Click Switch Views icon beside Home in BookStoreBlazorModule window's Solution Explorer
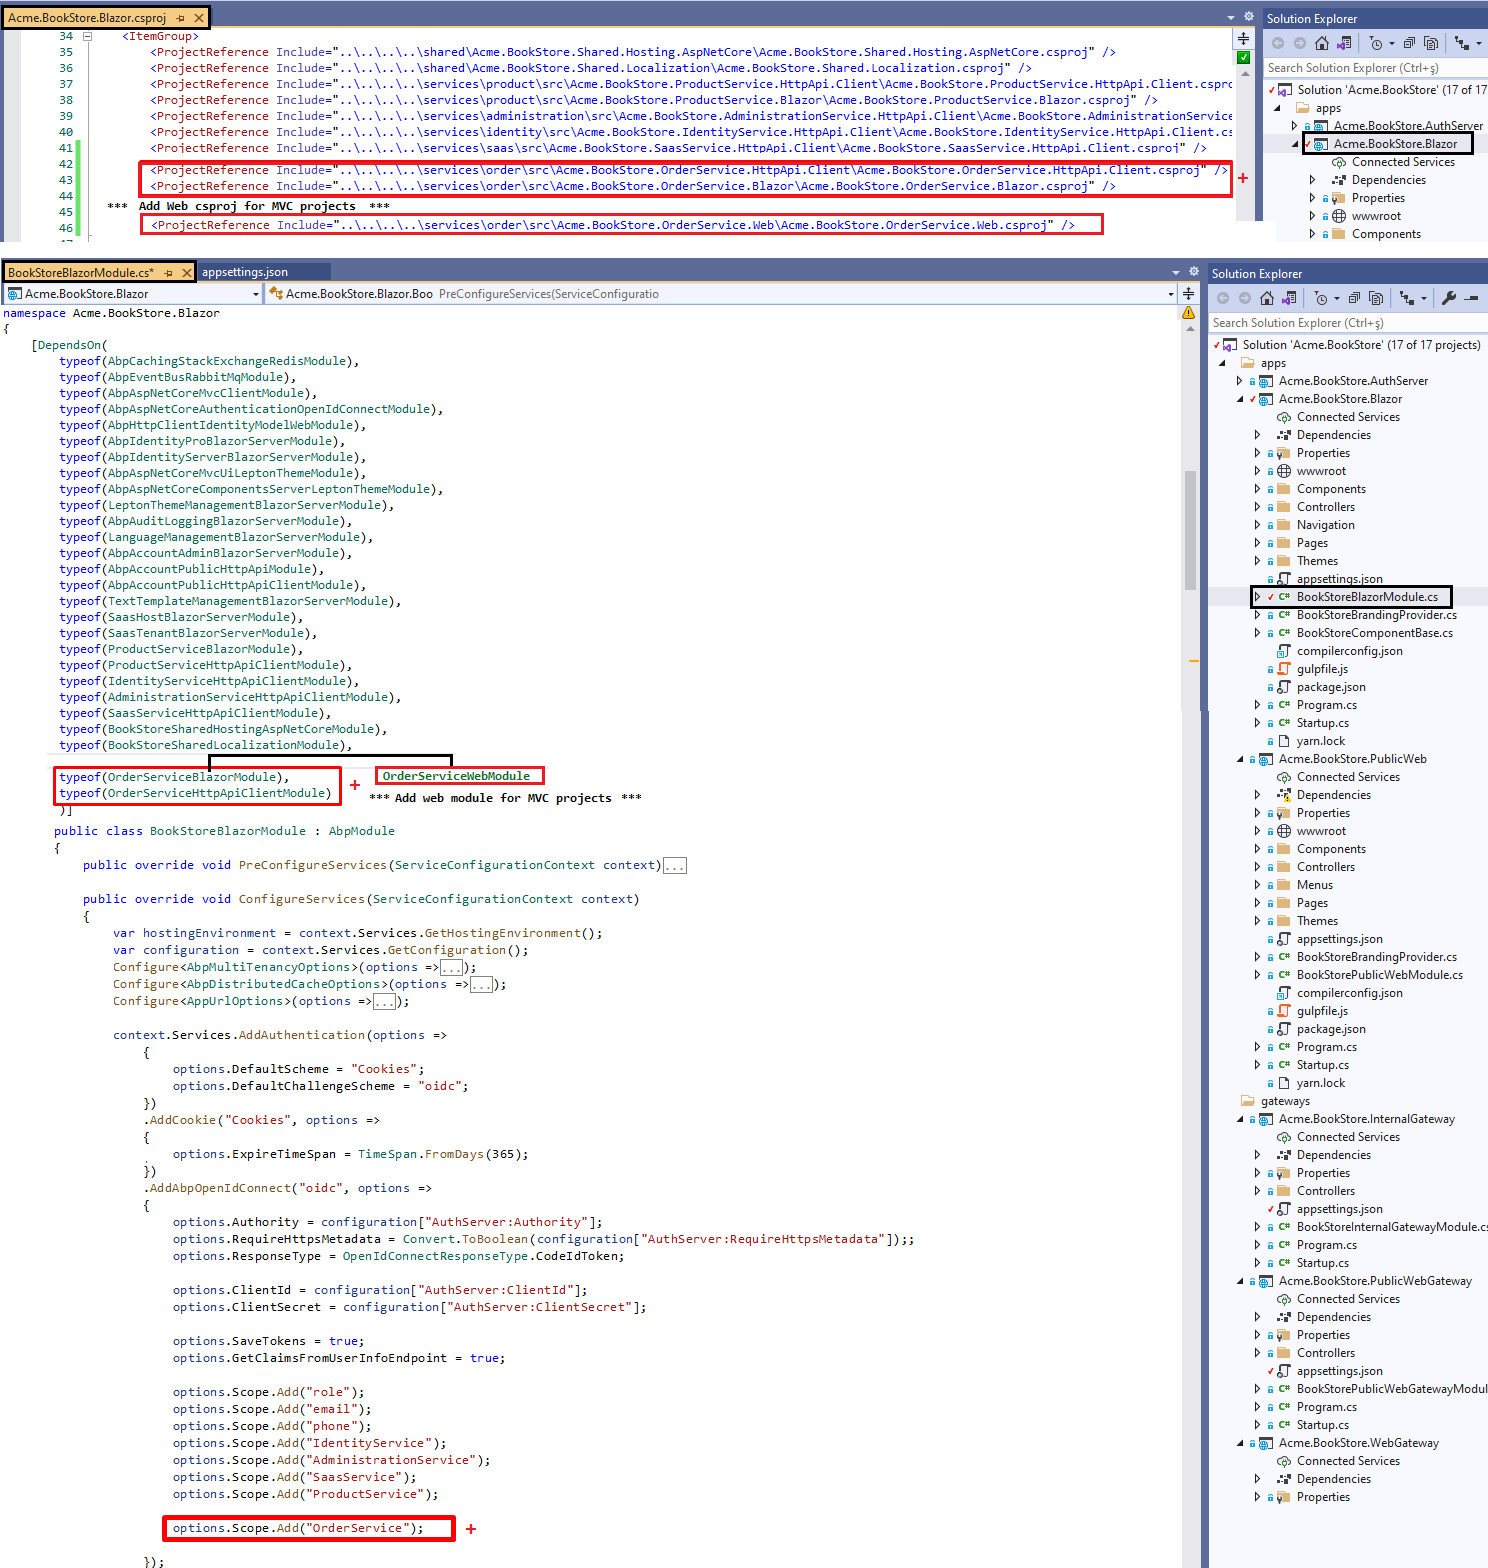The image size is (1488, 1568). (1289, 298)
